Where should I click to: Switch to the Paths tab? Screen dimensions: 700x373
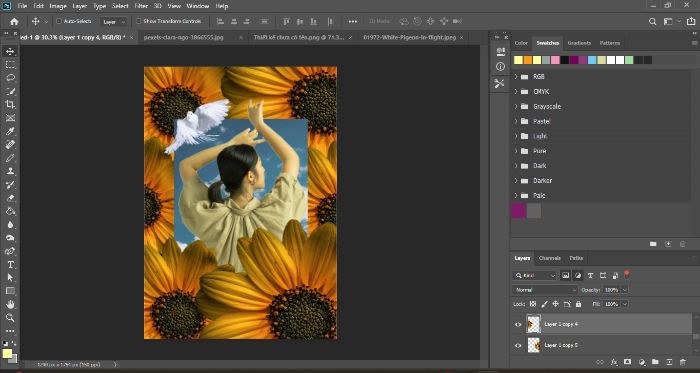[x=576, y=258]
